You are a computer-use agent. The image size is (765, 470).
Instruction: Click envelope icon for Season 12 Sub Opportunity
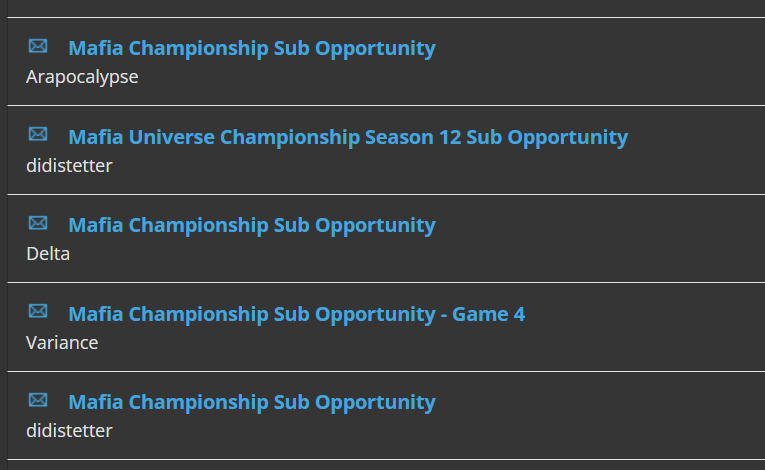[x=38, y=134]
